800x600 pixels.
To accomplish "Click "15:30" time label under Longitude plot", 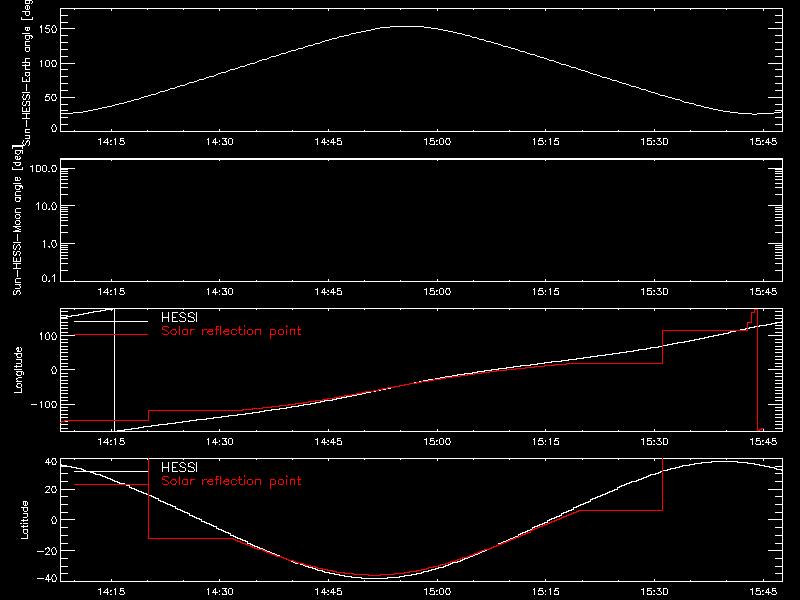I will tap(655, 441).
